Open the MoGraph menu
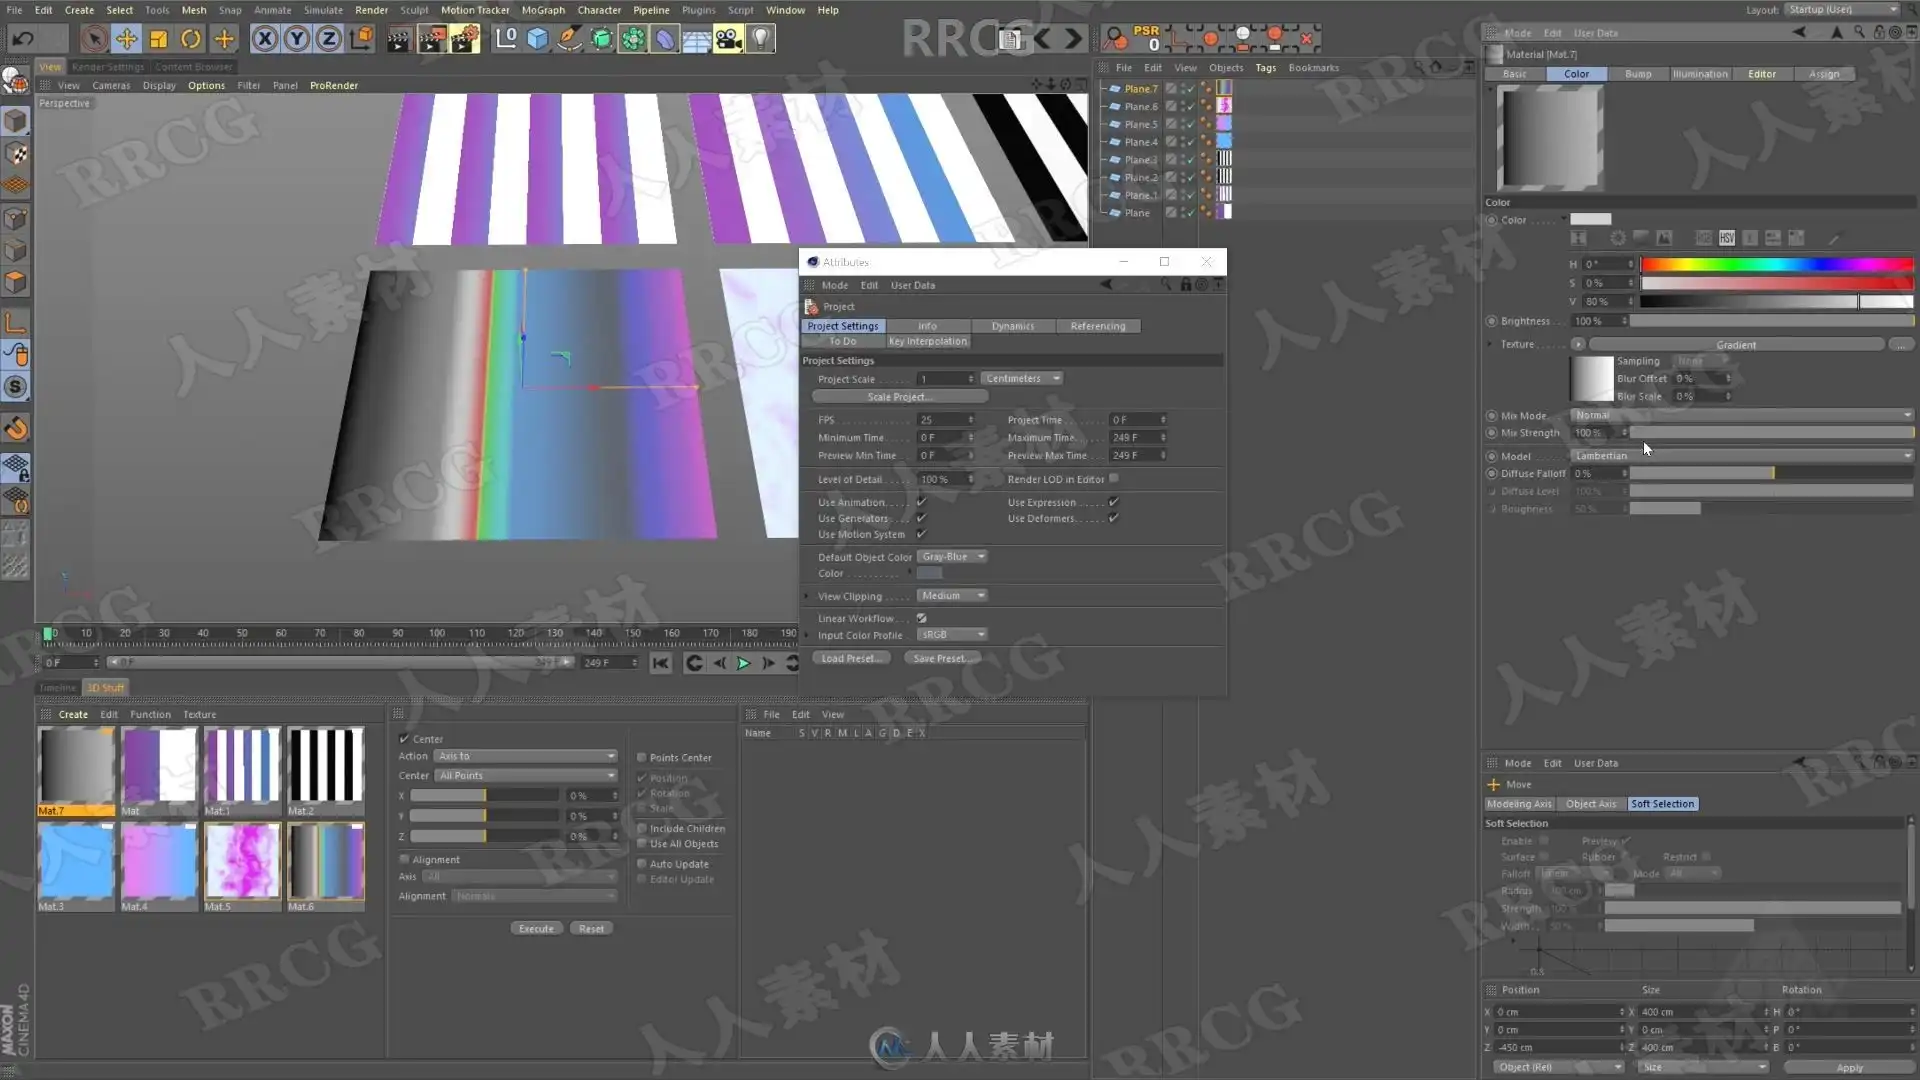Viewport: 1920px width, 1080px height. point(543,10)
